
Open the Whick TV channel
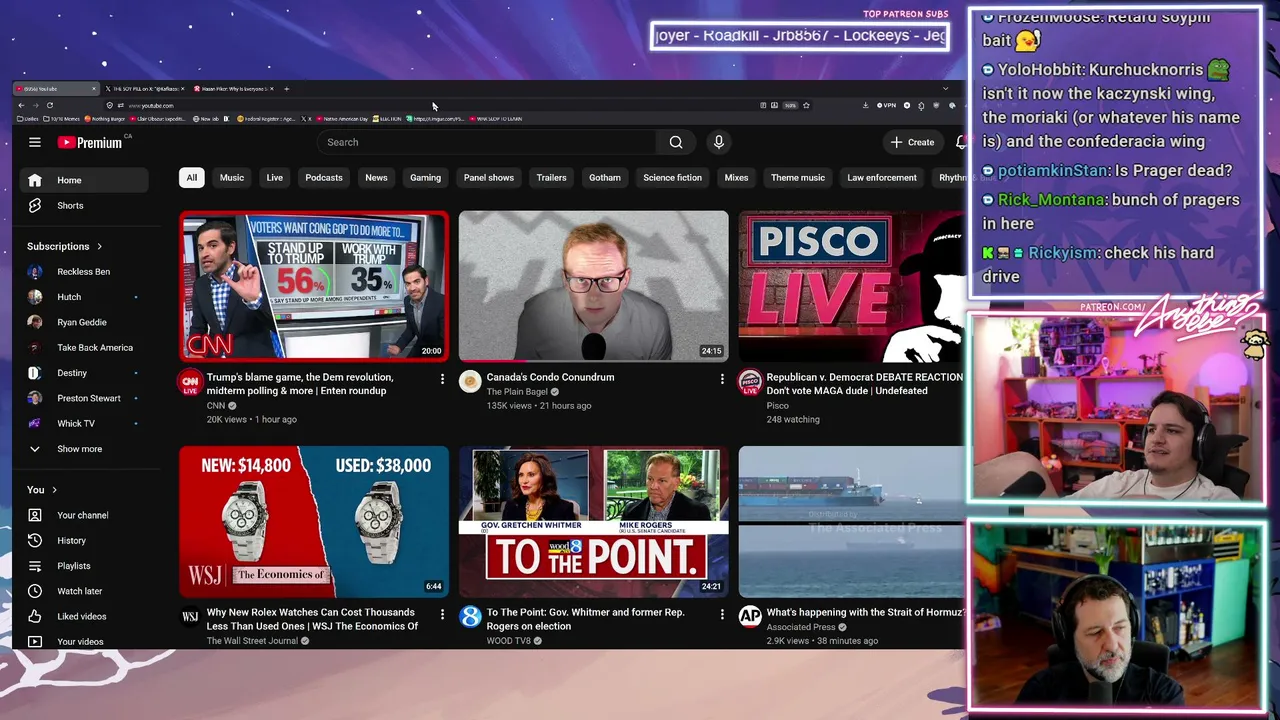click(x=84, y=423)
